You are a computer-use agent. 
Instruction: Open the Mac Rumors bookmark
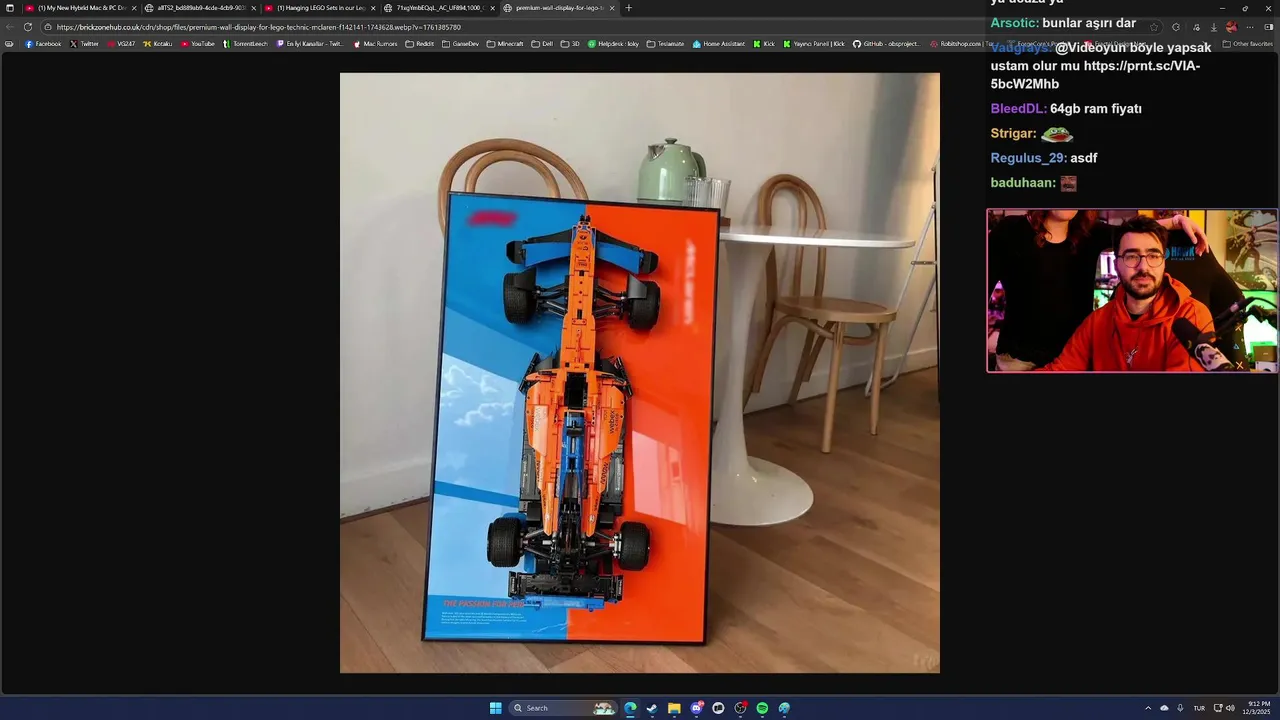click(x=376, y=44)
